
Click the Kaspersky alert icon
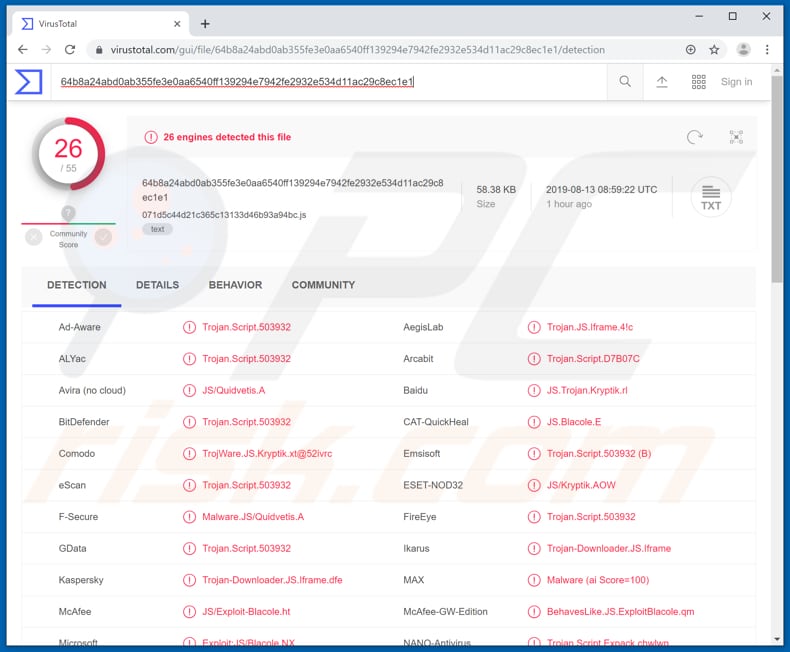tap(189, 580)
